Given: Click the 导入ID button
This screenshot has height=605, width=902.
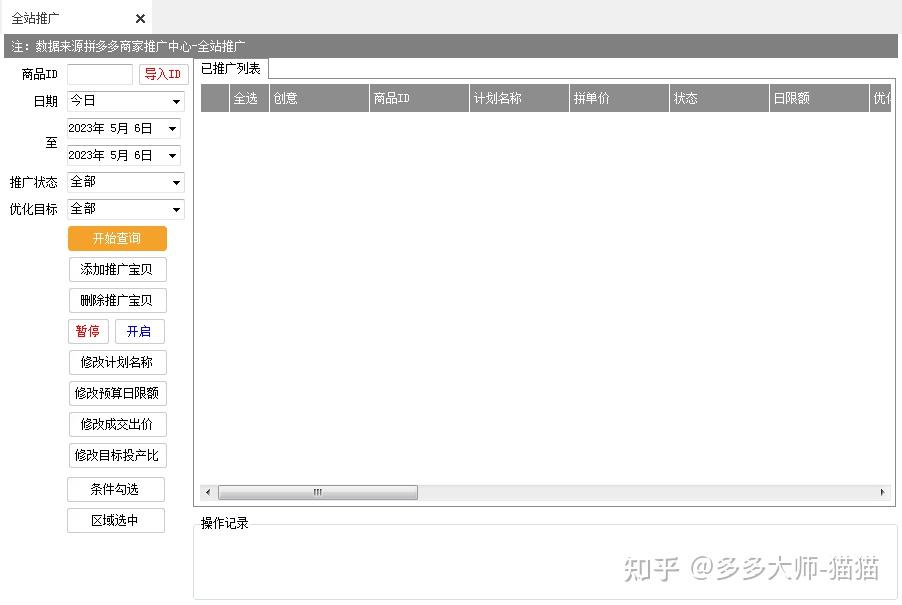Looking at the screenshot, I should tap(163, 74).
